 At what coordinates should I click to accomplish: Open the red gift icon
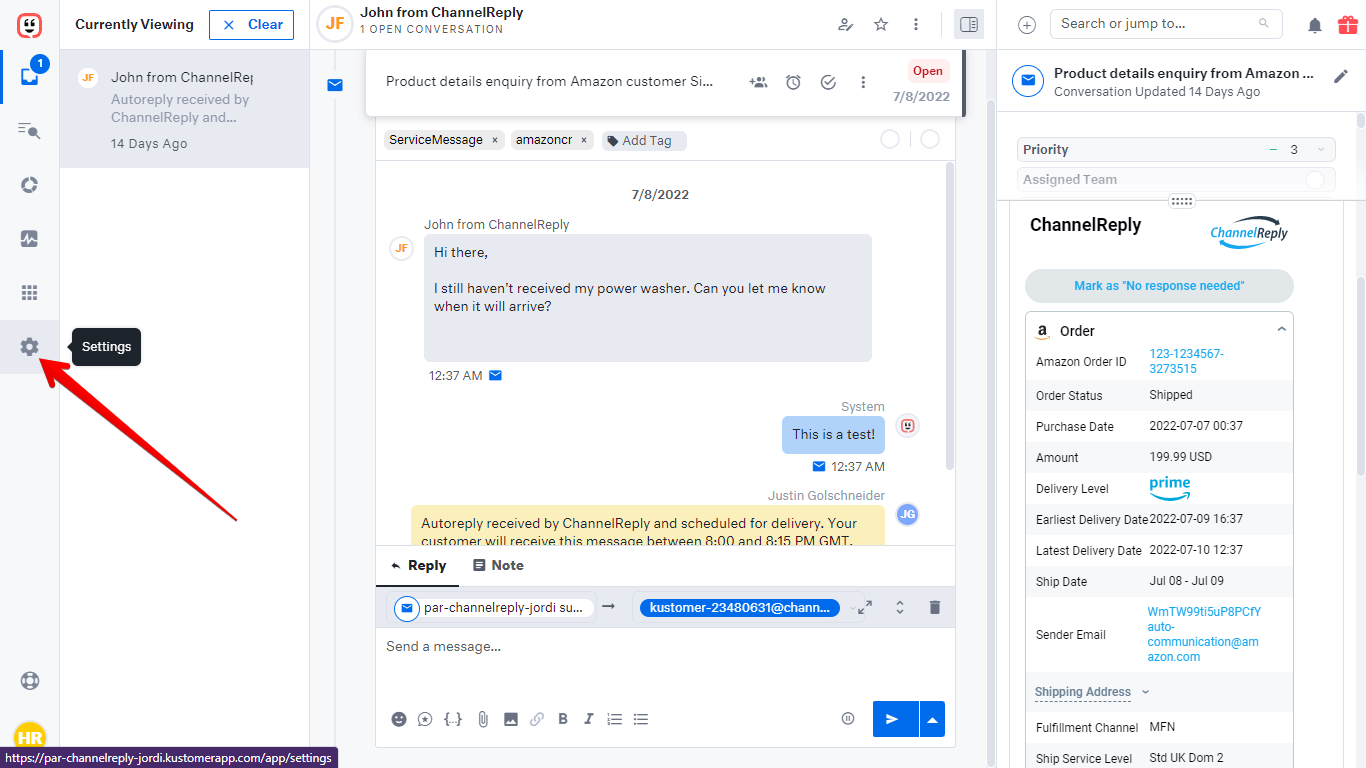1347,25
